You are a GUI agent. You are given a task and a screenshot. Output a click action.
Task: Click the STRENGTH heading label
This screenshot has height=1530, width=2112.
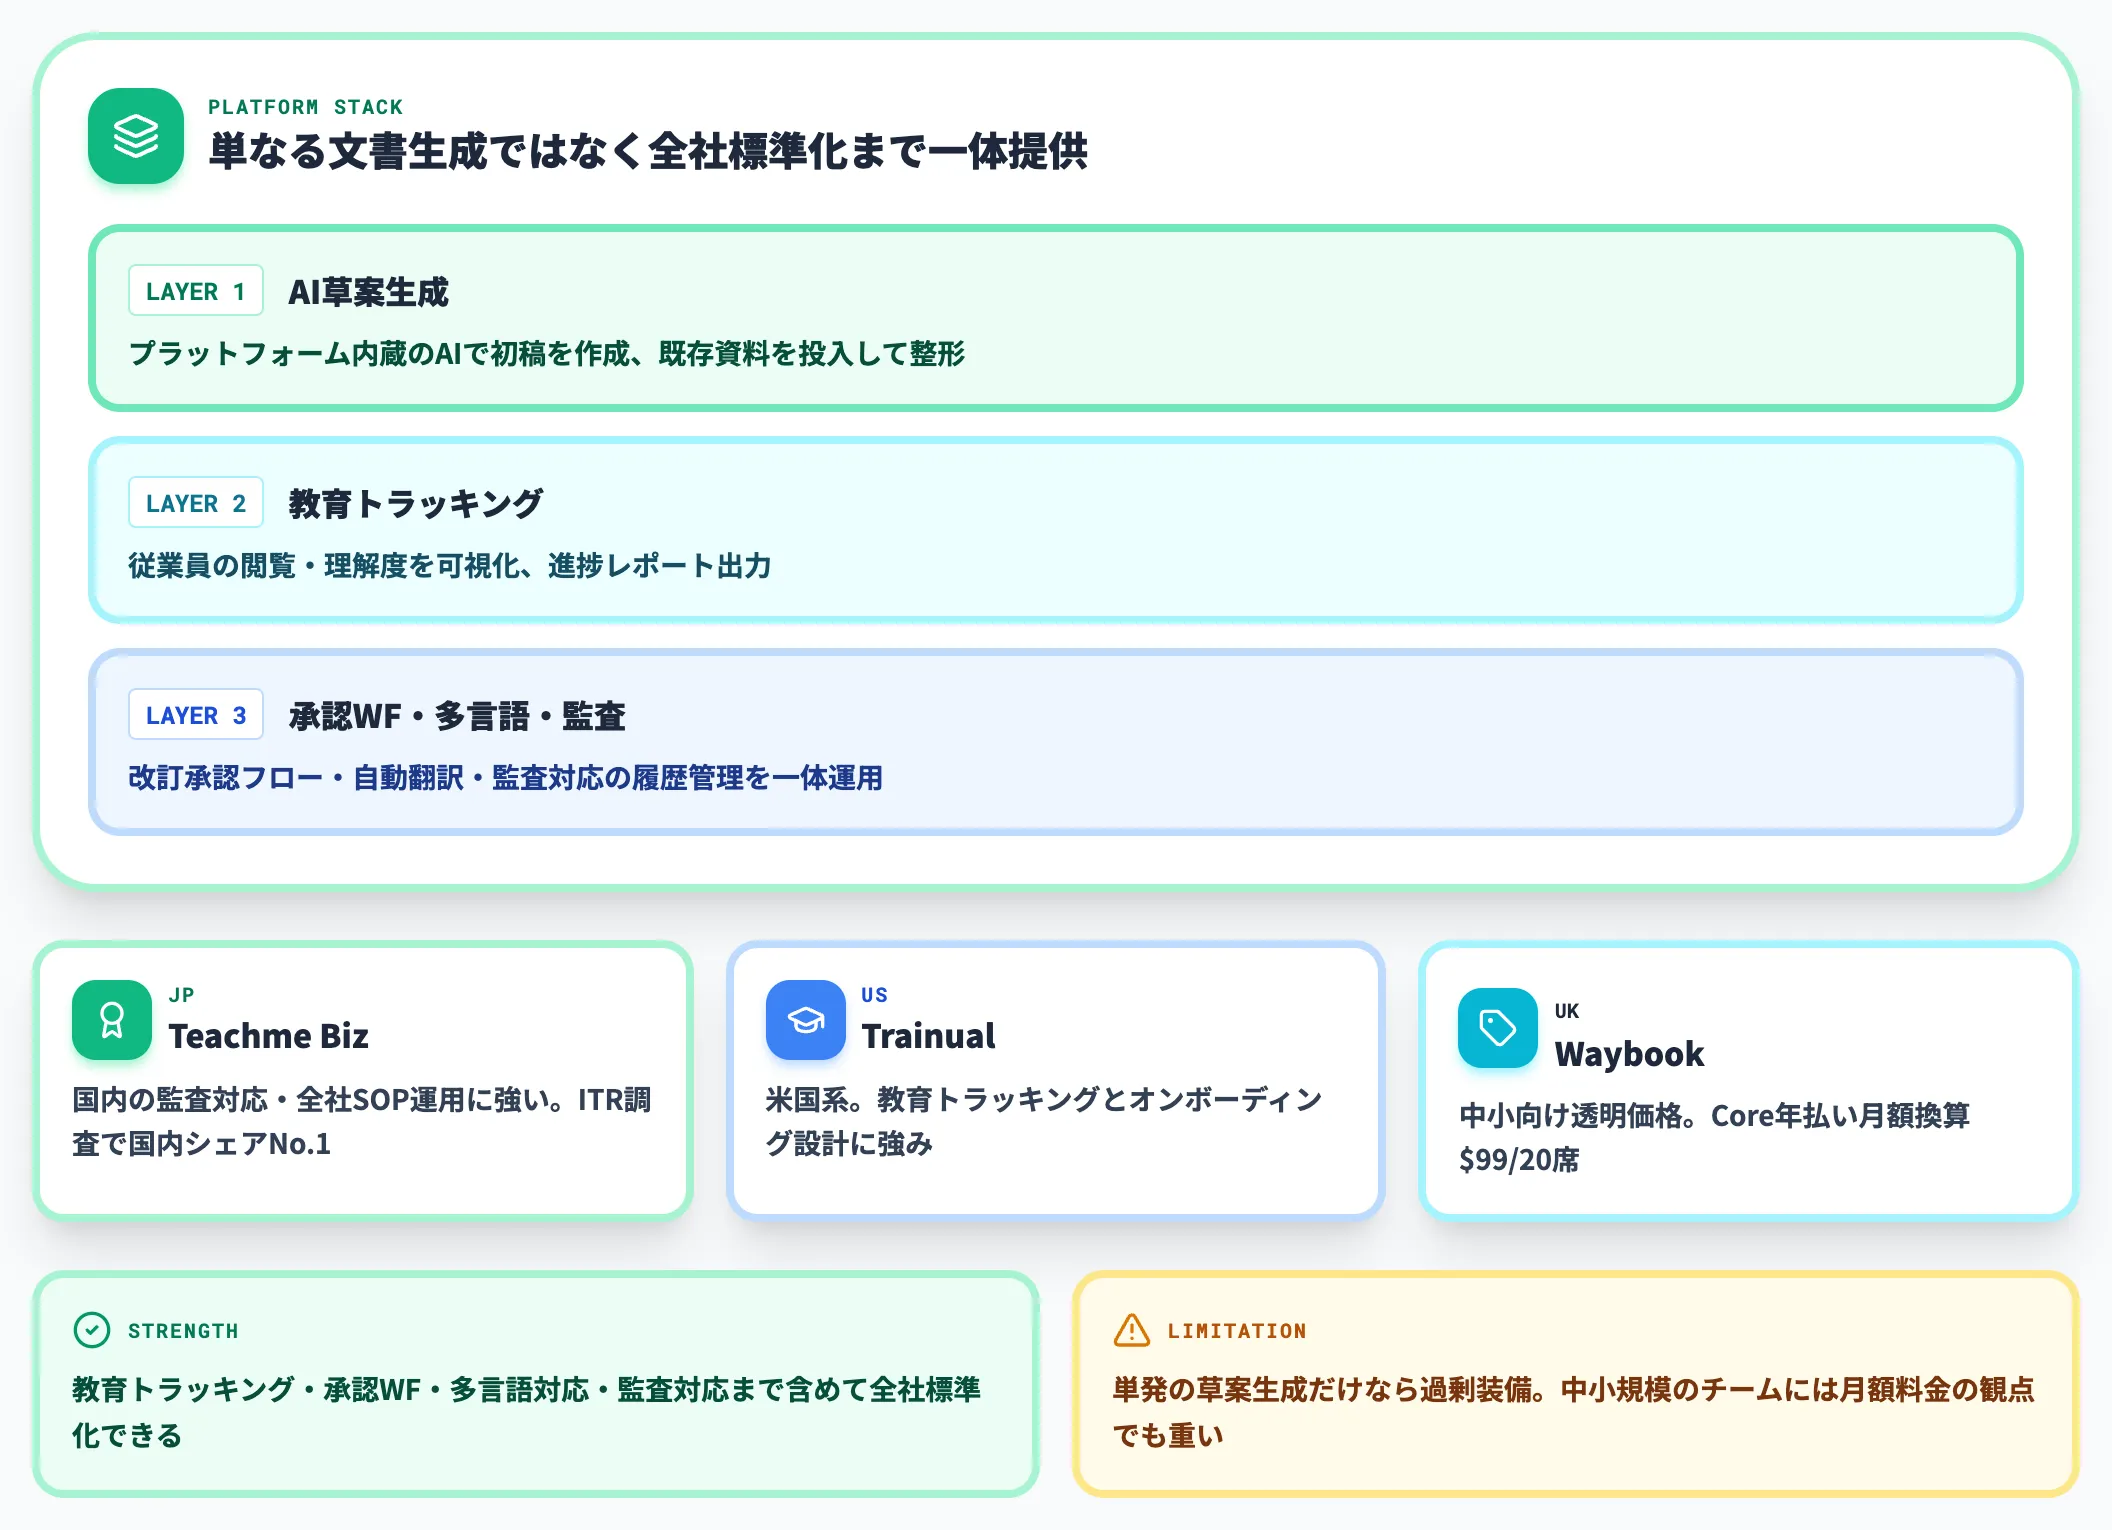183,1331
